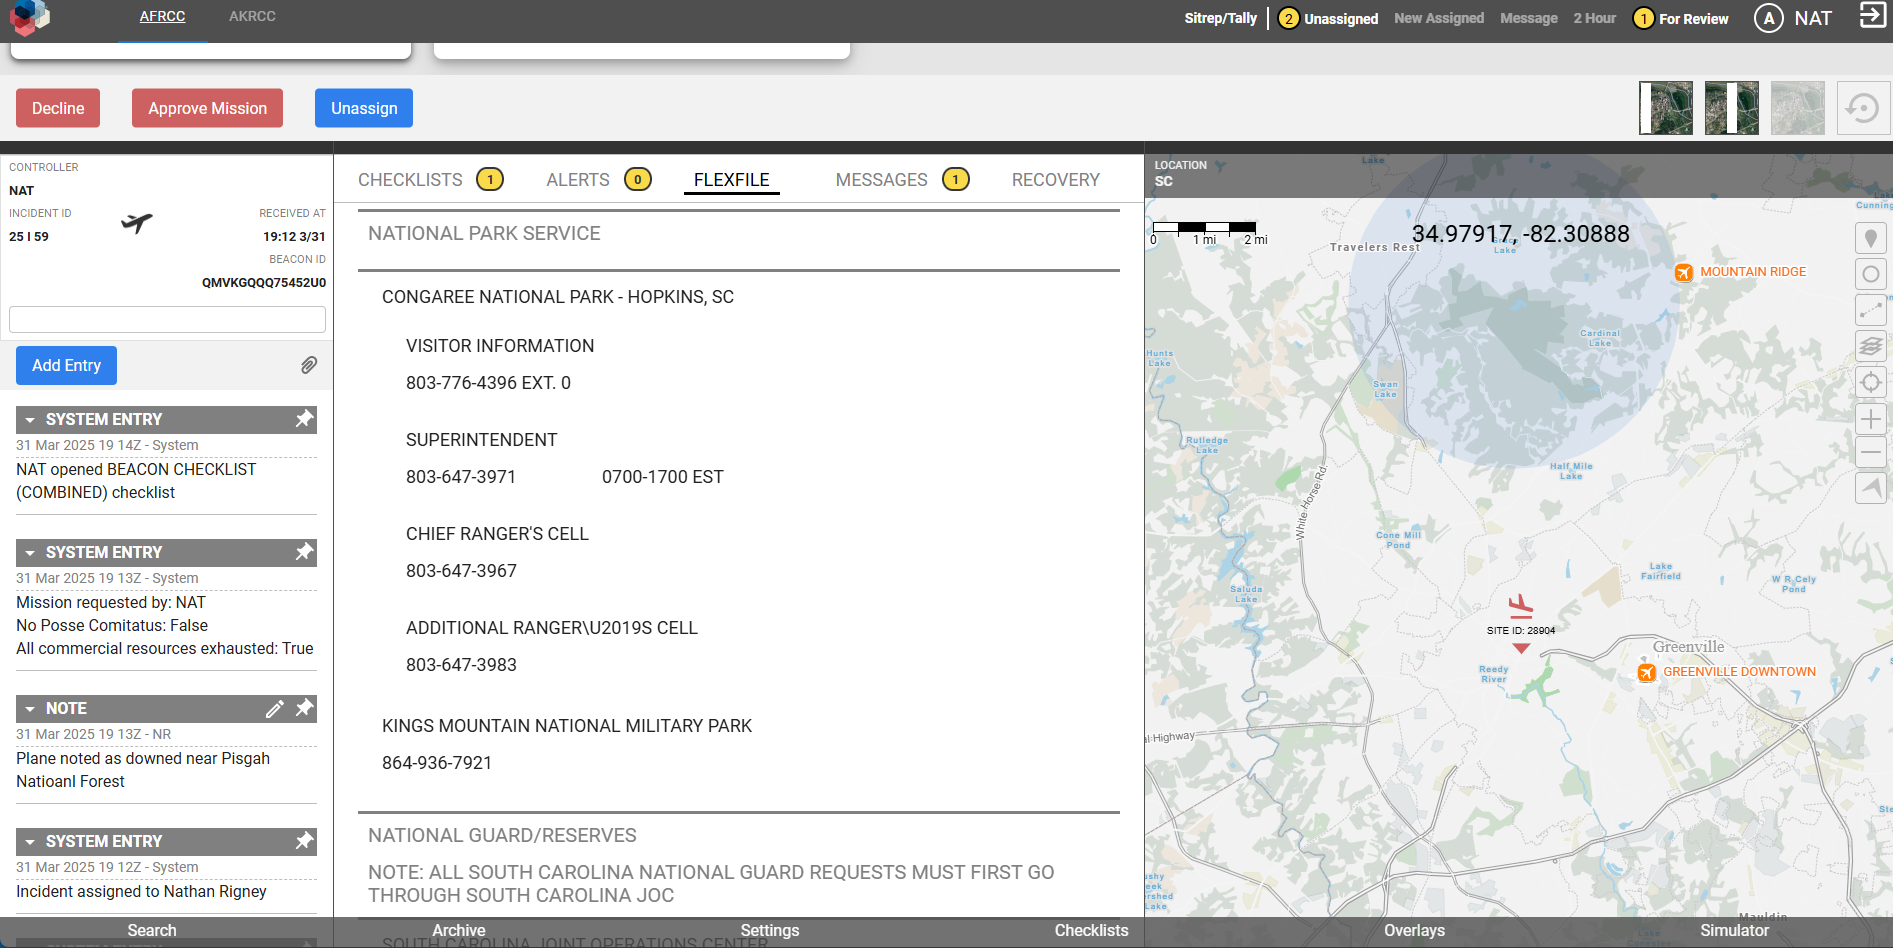Collapse the BEACON CHECKLIST system entry
Viewport: 1893px width, 948px height.
pos(30,420)
